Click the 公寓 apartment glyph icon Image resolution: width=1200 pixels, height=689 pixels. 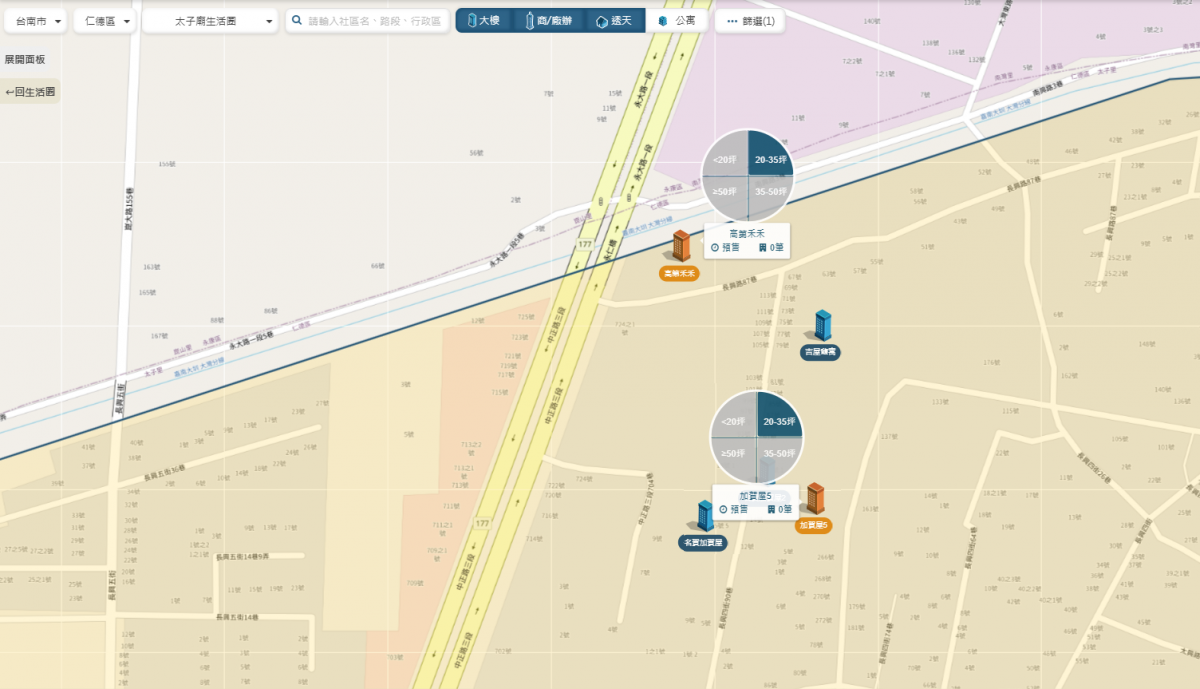click(661, 21)
